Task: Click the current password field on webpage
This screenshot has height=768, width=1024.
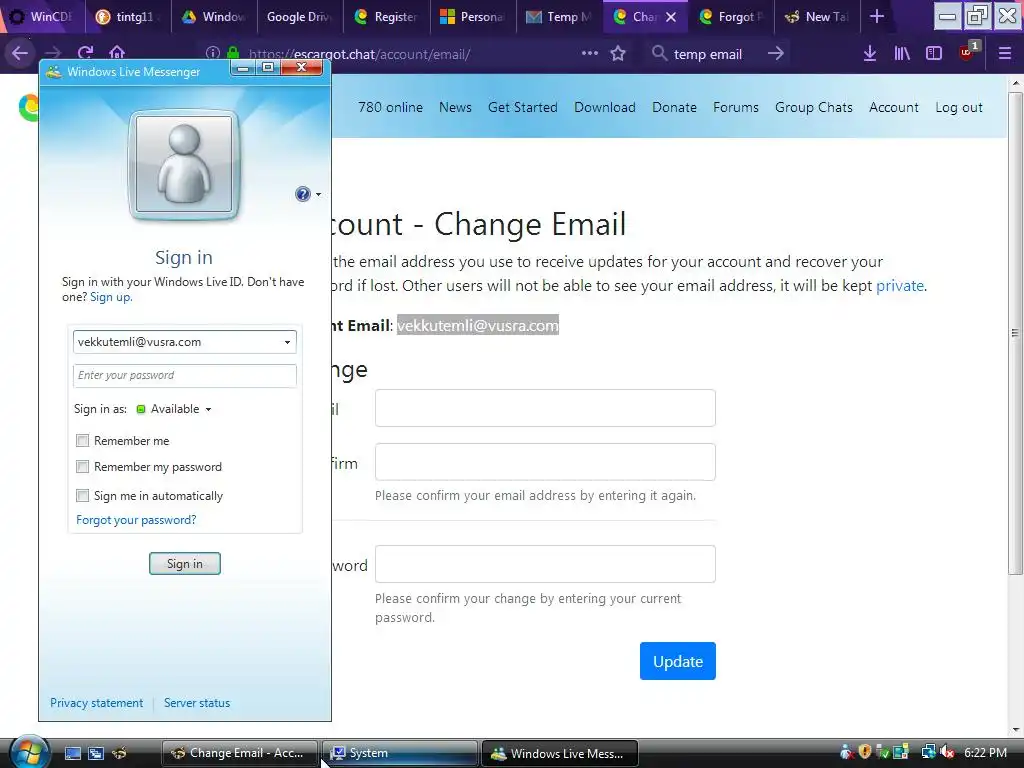Action: coord(545,564)
